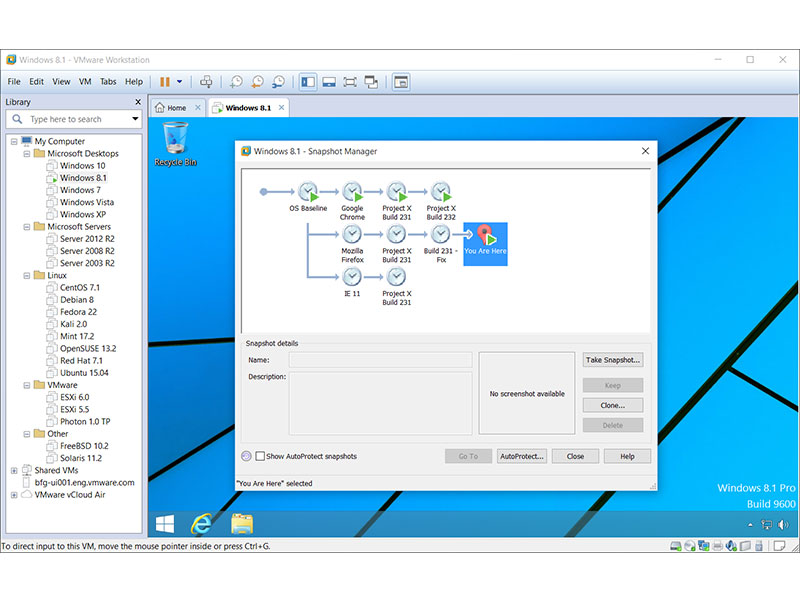Collapse the Microsoft Servers folder
Screen dimensions: 800x600
[27, 227]
